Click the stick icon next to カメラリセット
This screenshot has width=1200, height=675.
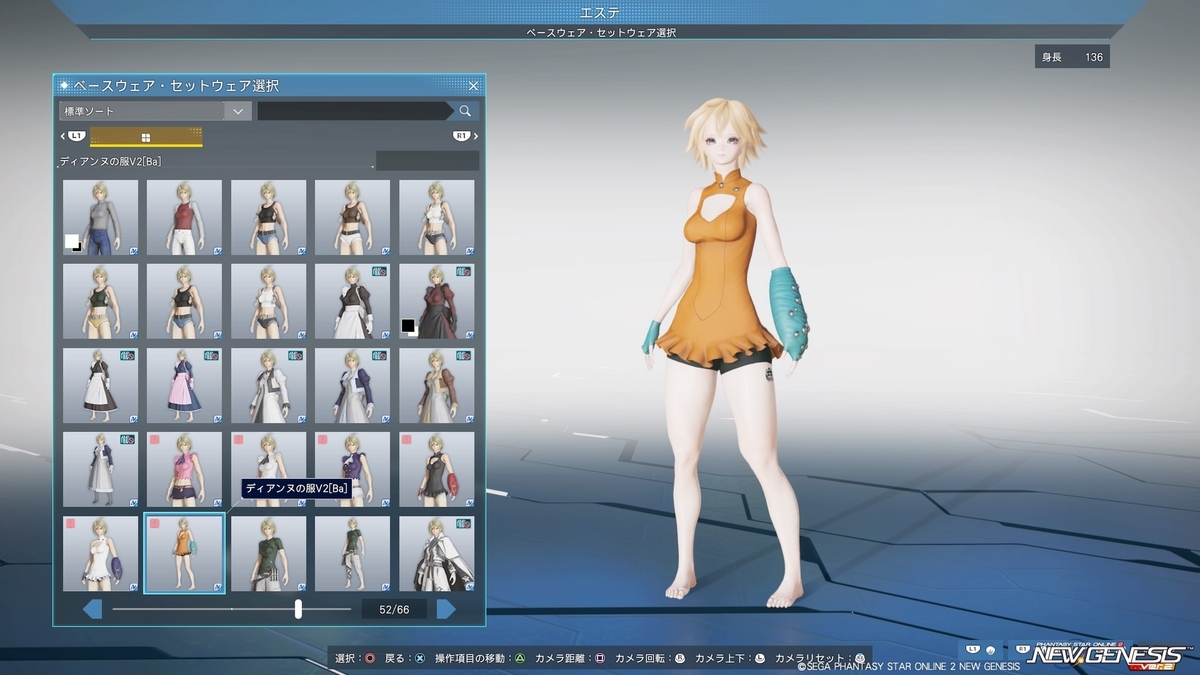[x=859, y=659]
